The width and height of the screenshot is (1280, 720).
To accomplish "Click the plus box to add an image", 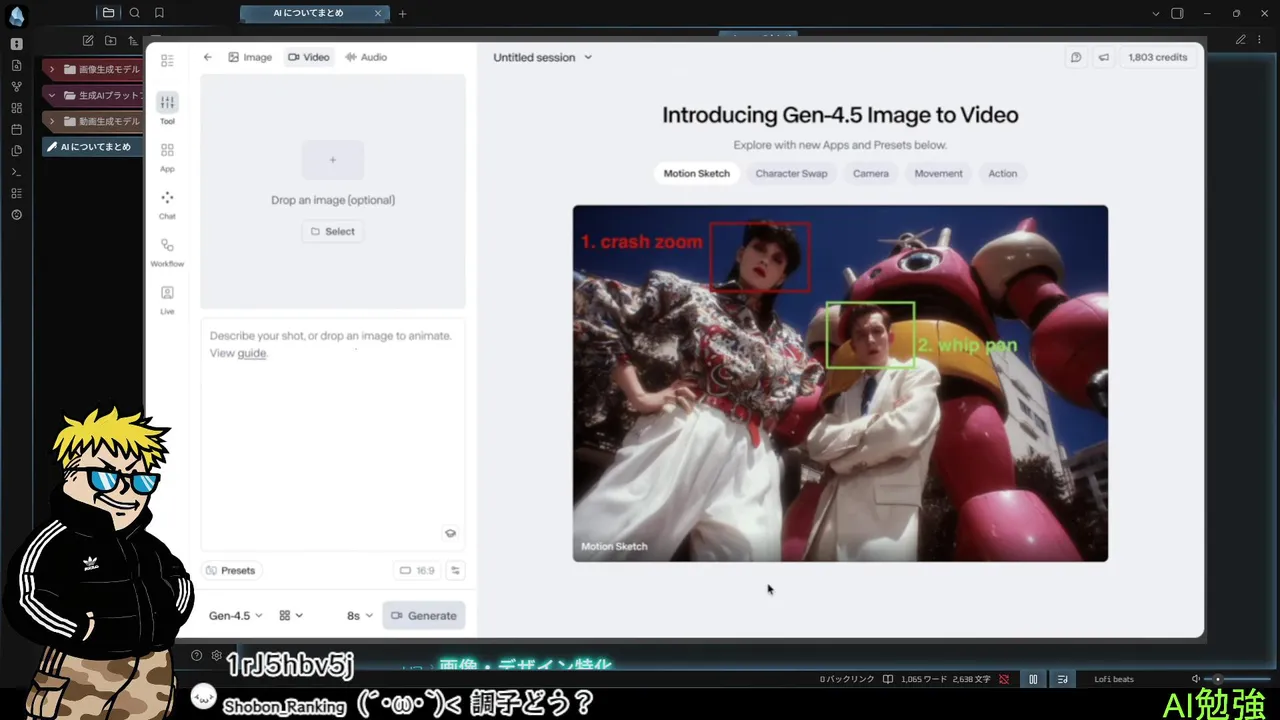I will (x=333, y=160).
